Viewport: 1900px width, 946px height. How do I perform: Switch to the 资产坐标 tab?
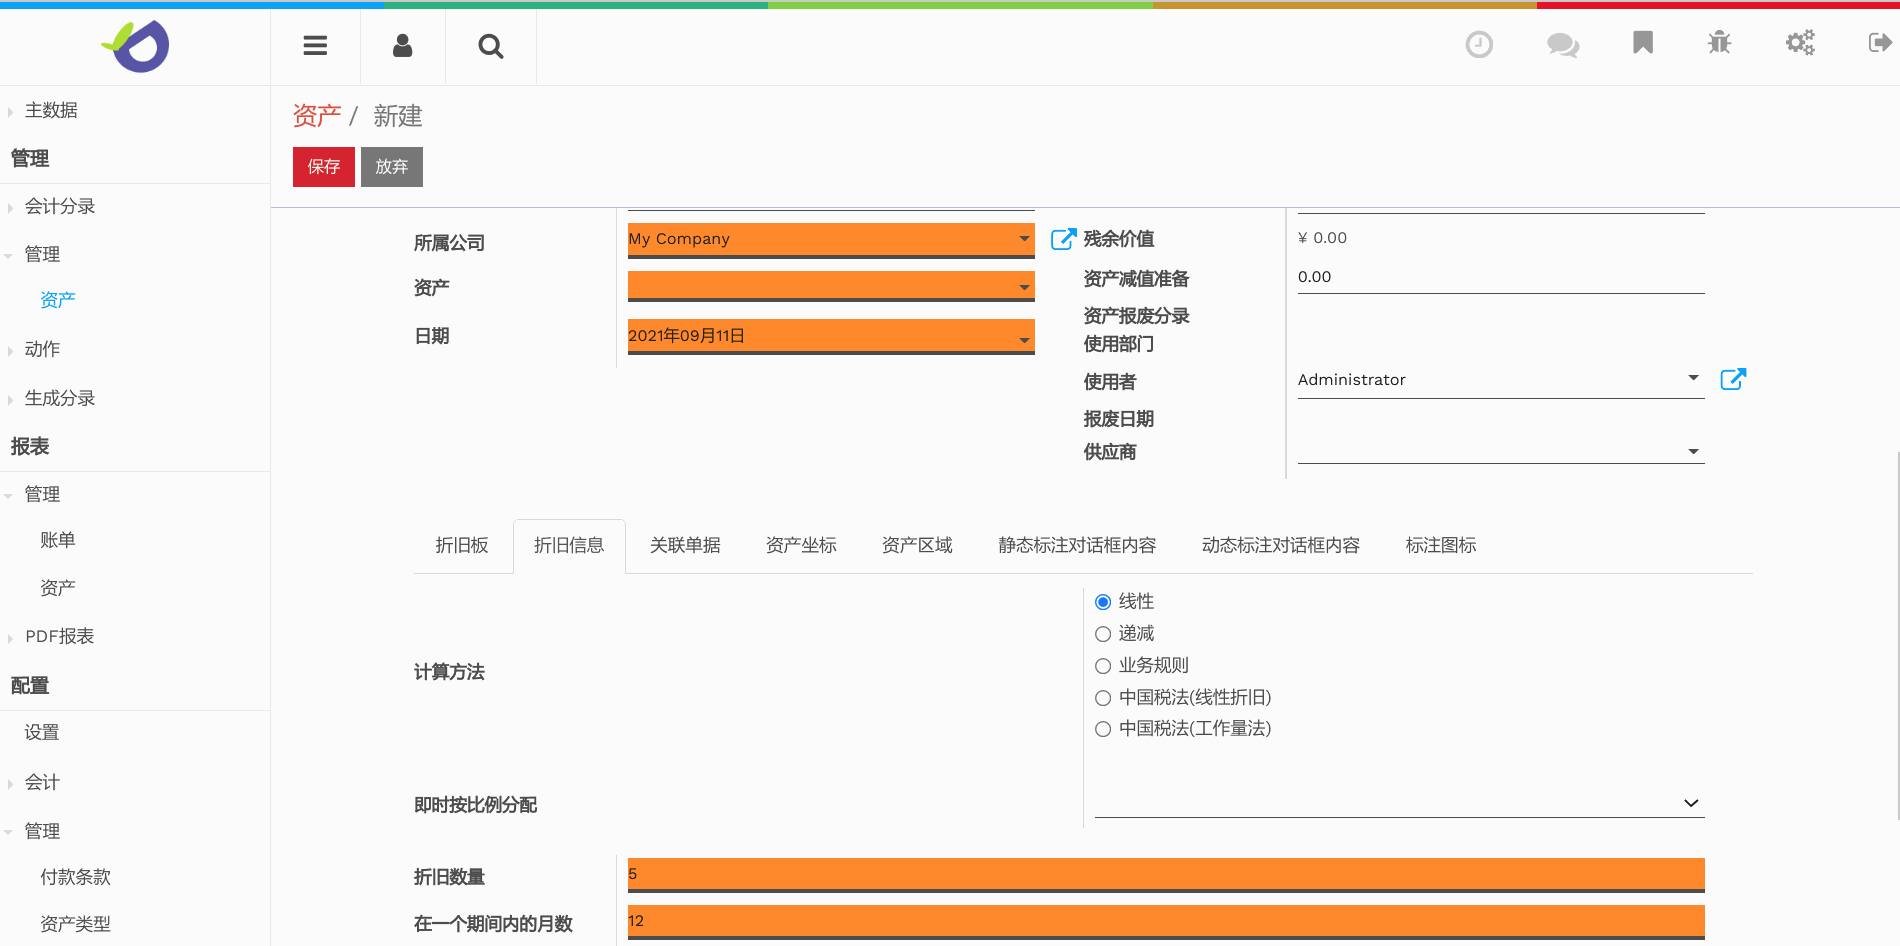point(801,545)
